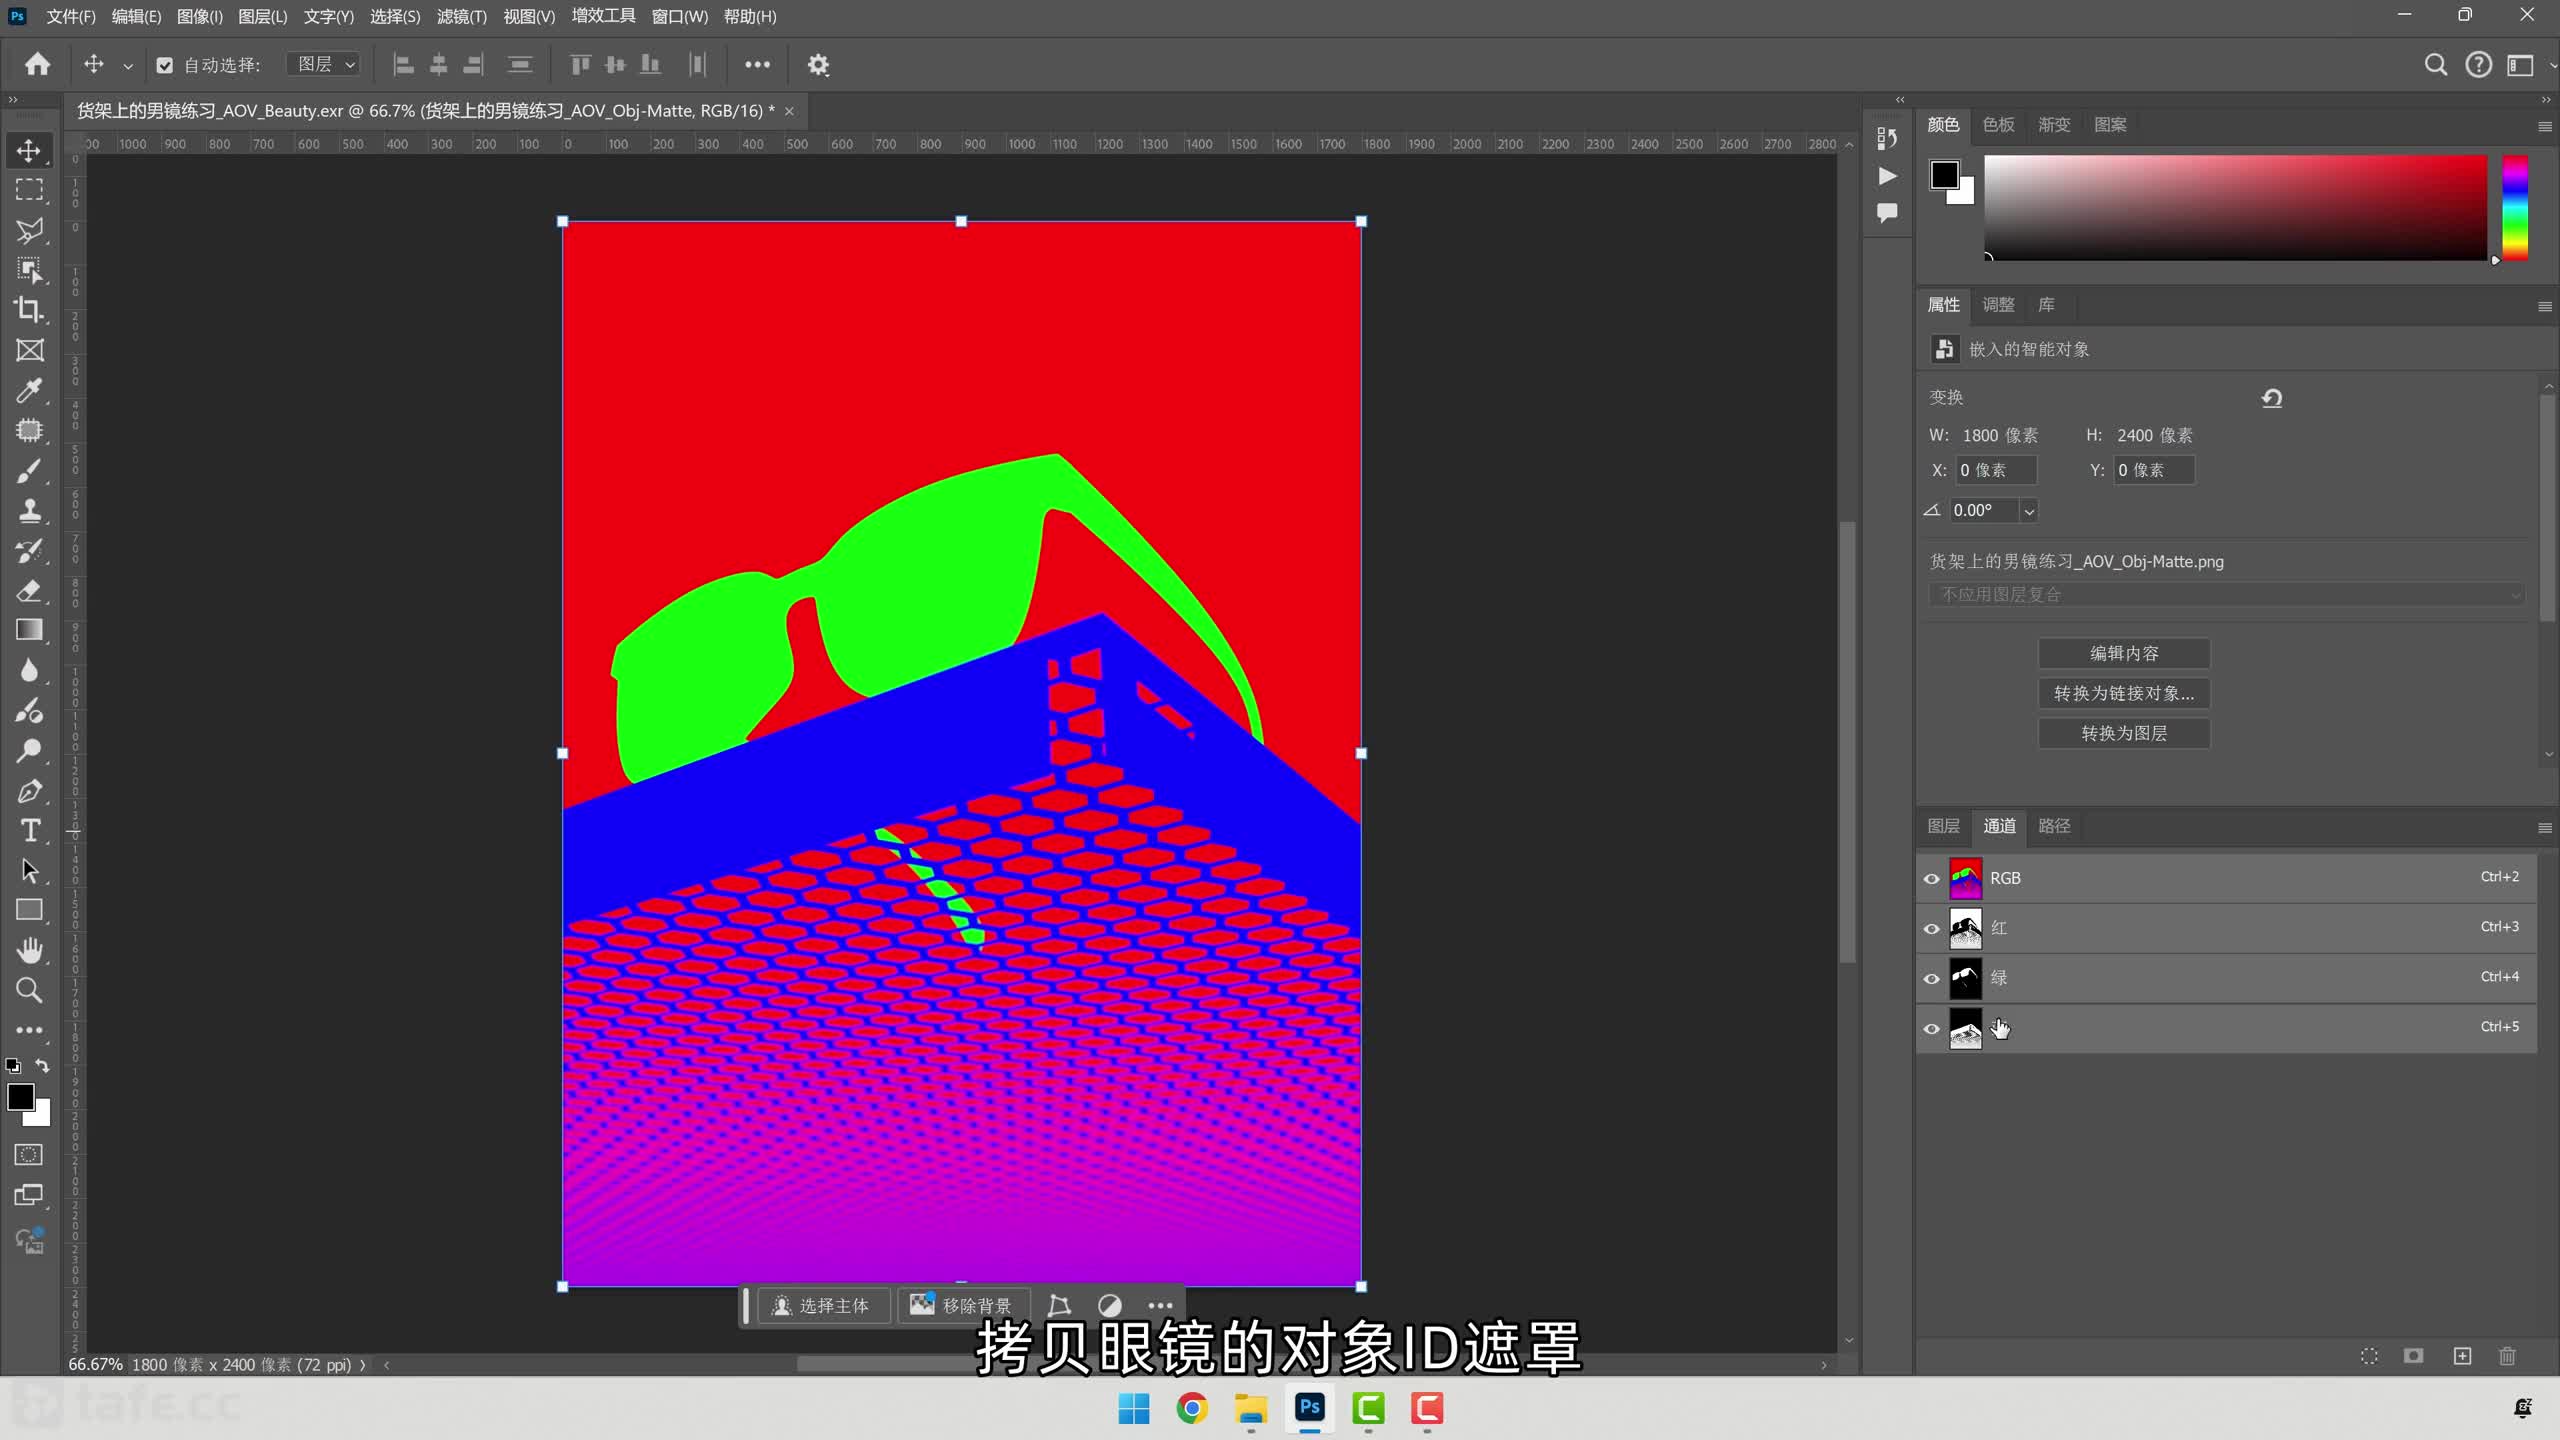Screen dimensions: 2560x1440
Task: Swap foreground and background colors
Action: click(x=42, y=1066)
